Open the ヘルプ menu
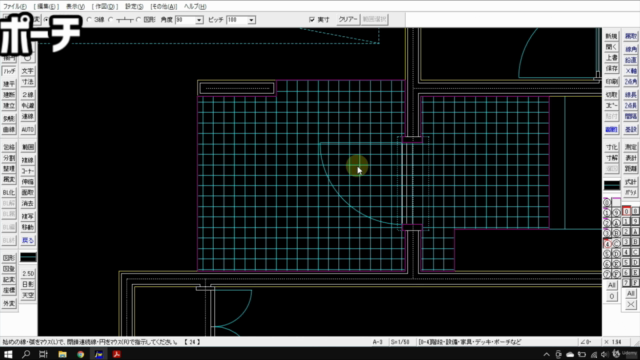 (x=195, y=7)
